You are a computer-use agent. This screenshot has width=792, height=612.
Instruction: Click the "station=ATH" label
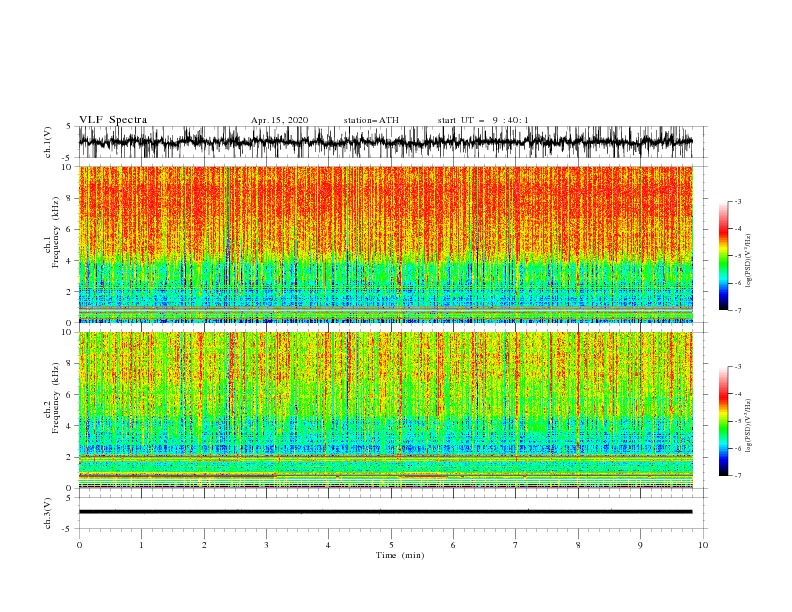tap(371, 120)
